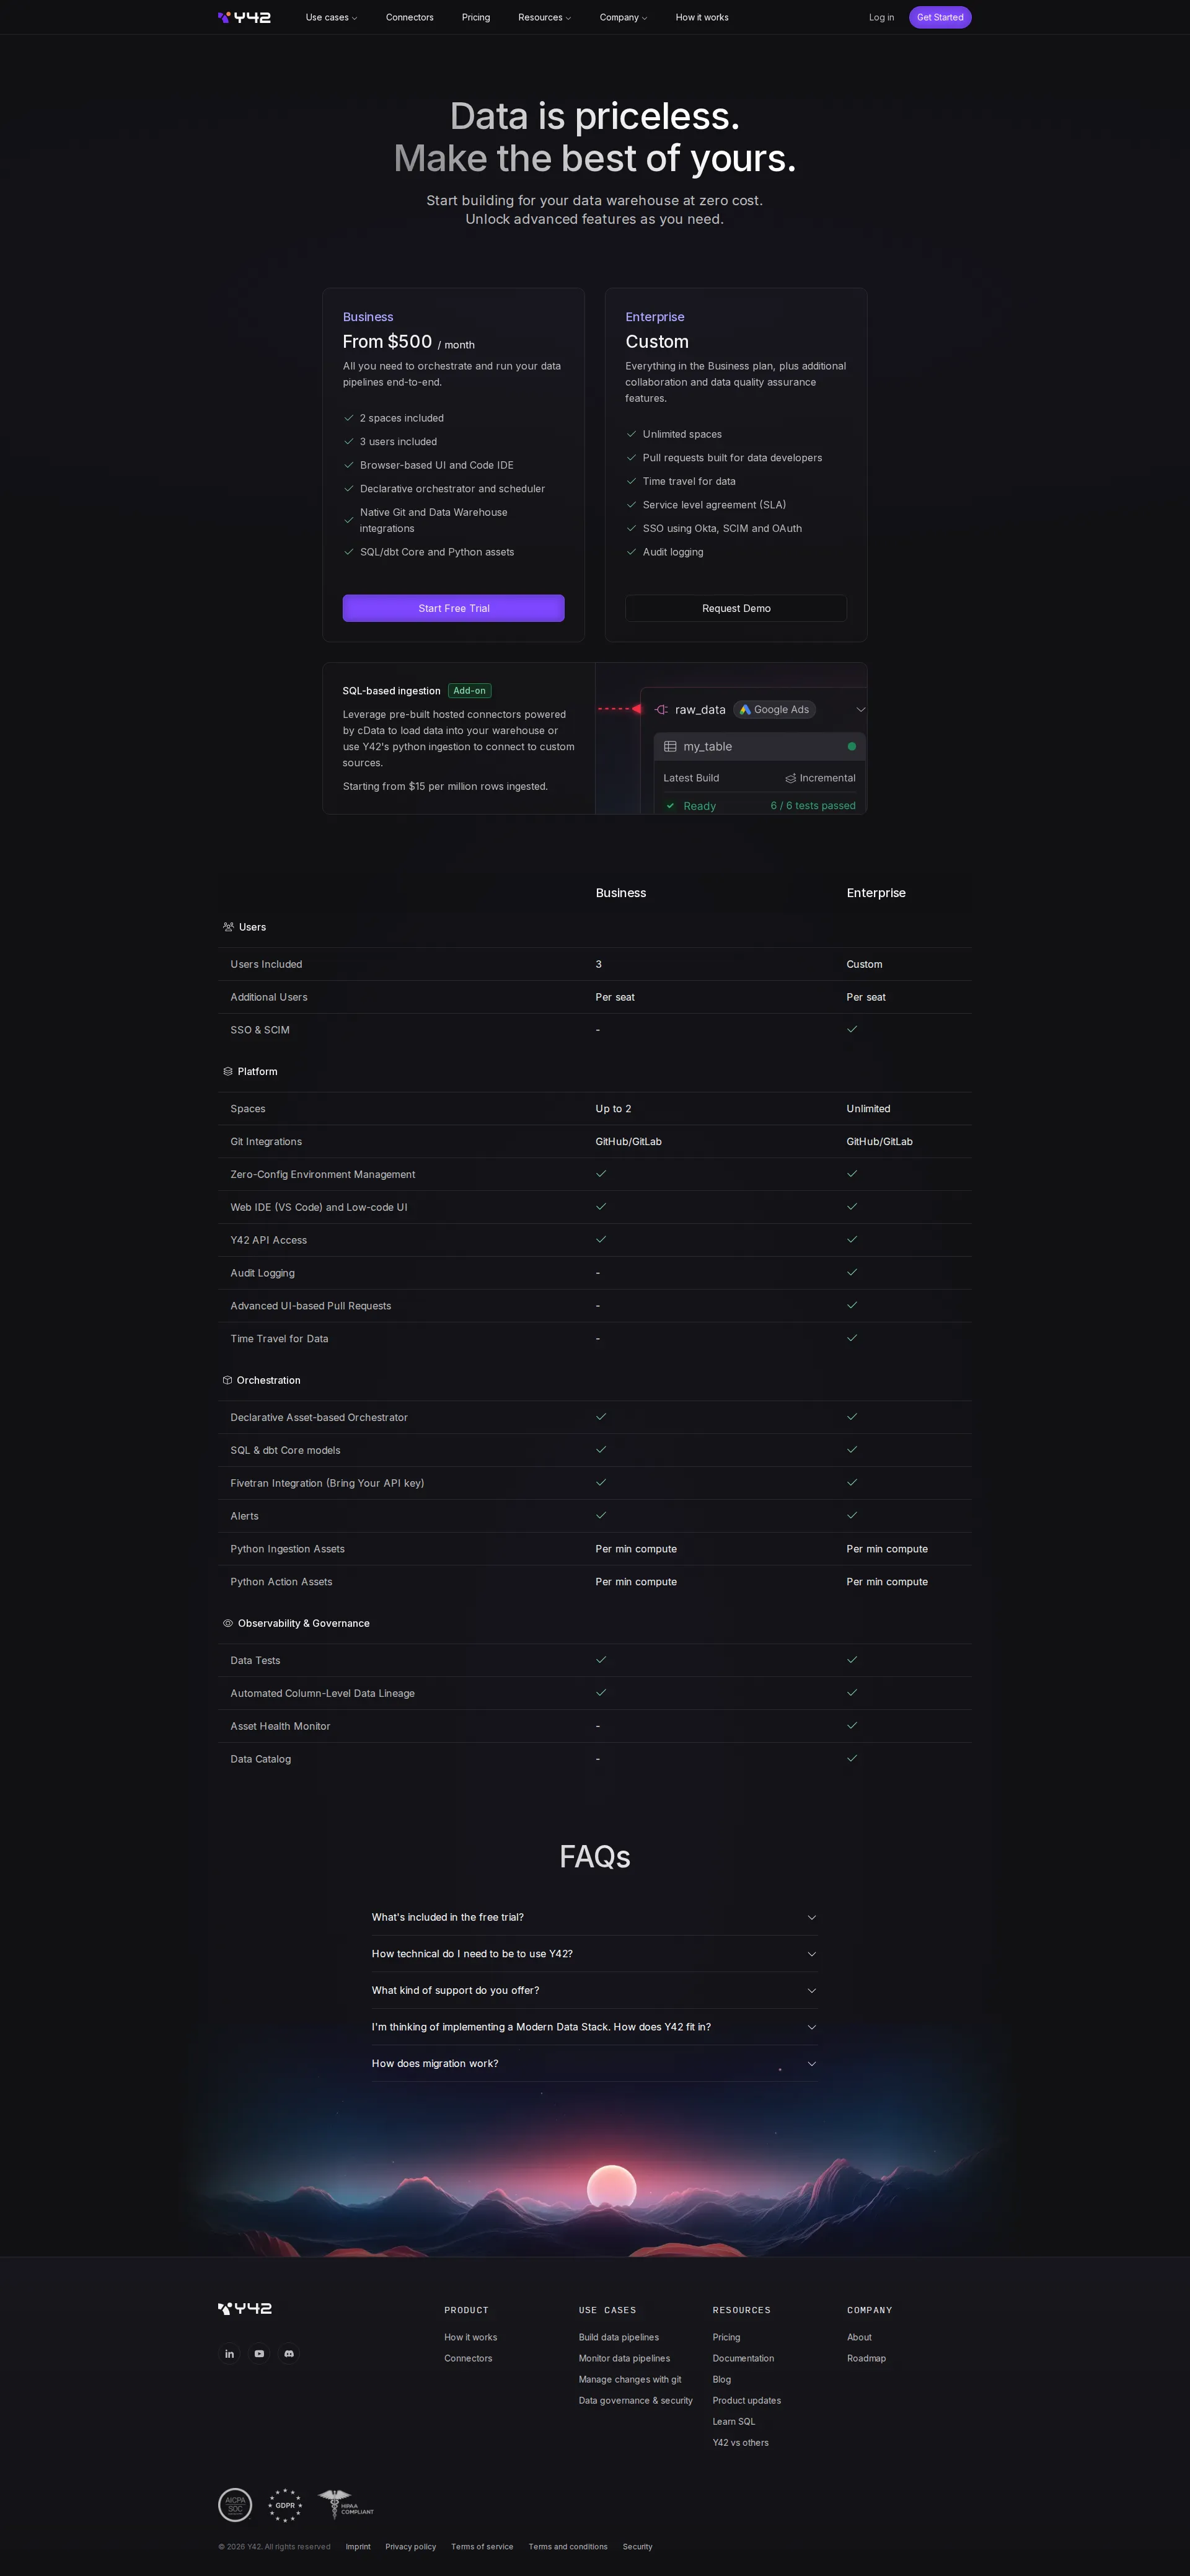Image resolution: width=1190 pixels, height=2576 pixels.
Task: Click the GDPR compliance badge
Action: point(285,2505)
